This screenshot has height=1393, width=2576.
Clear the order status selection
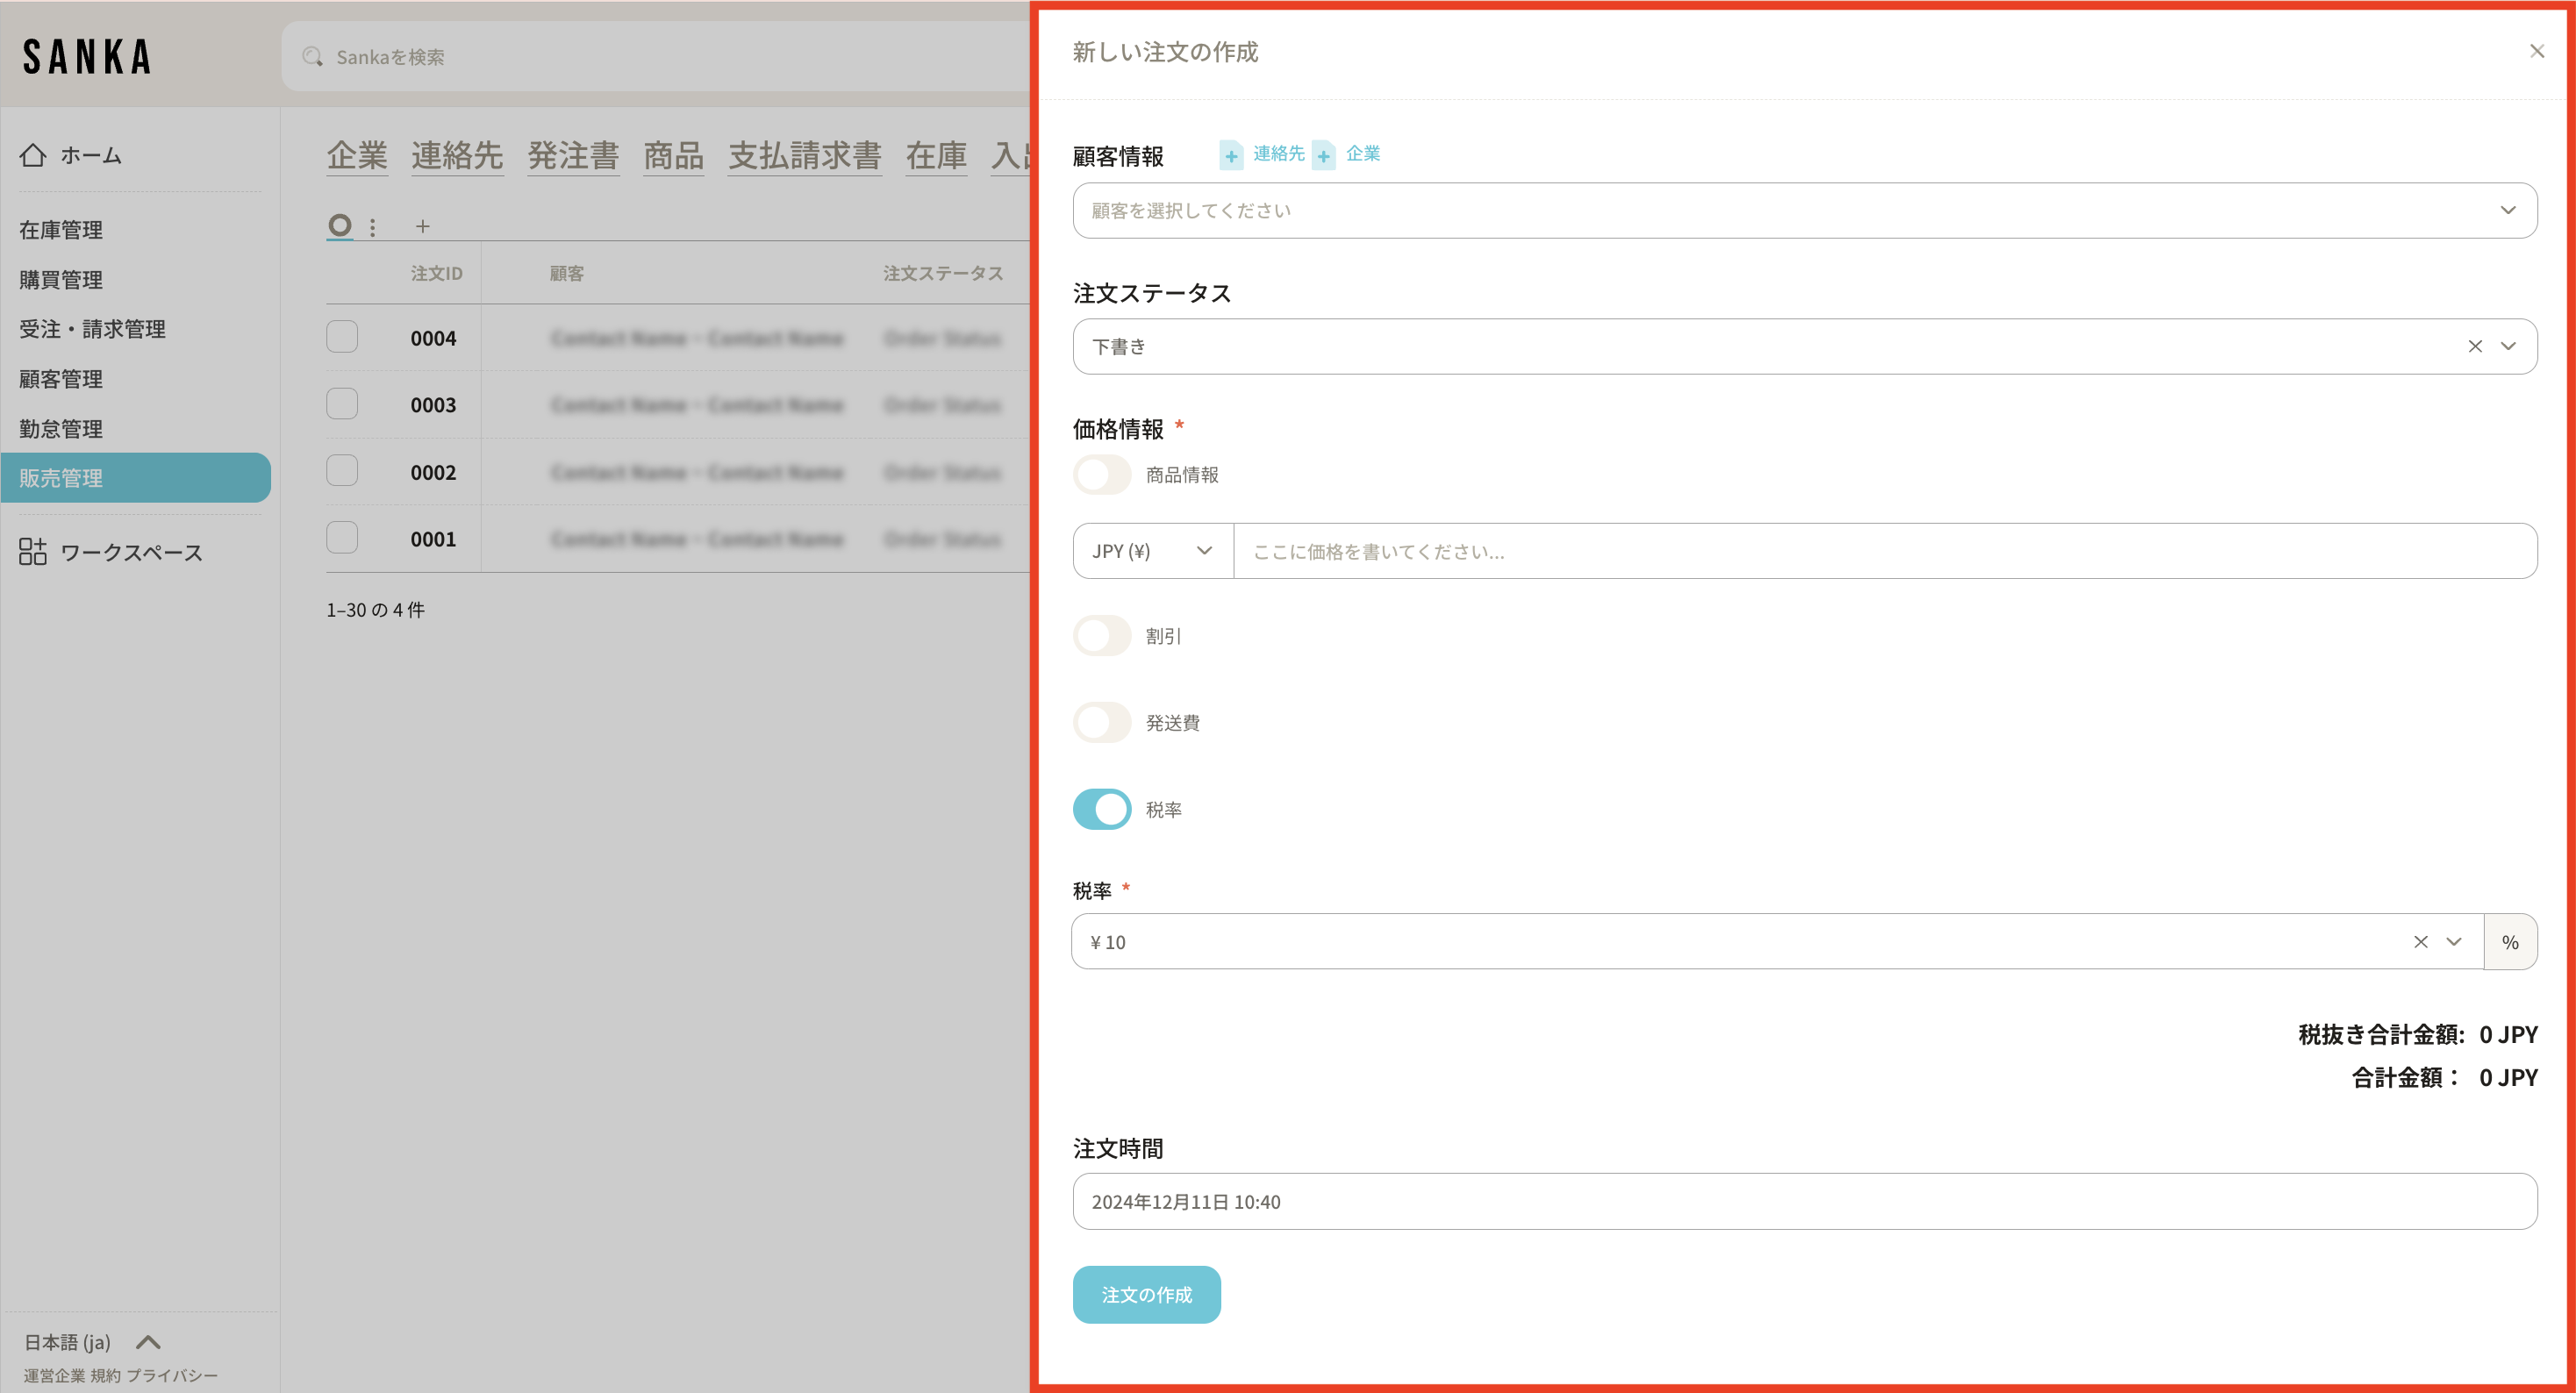pyautogui.click(x=2475, y=346)
